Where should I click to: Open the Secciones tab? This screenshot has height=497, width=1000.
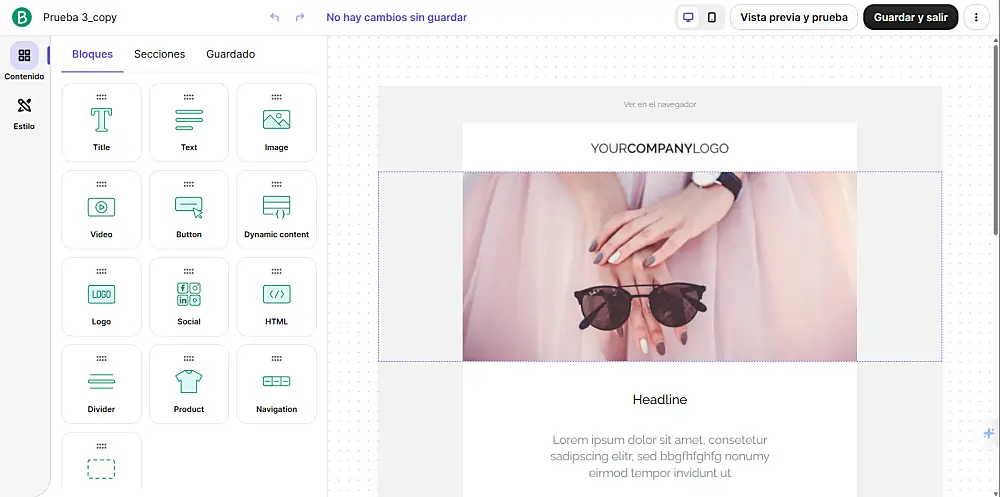159,54
